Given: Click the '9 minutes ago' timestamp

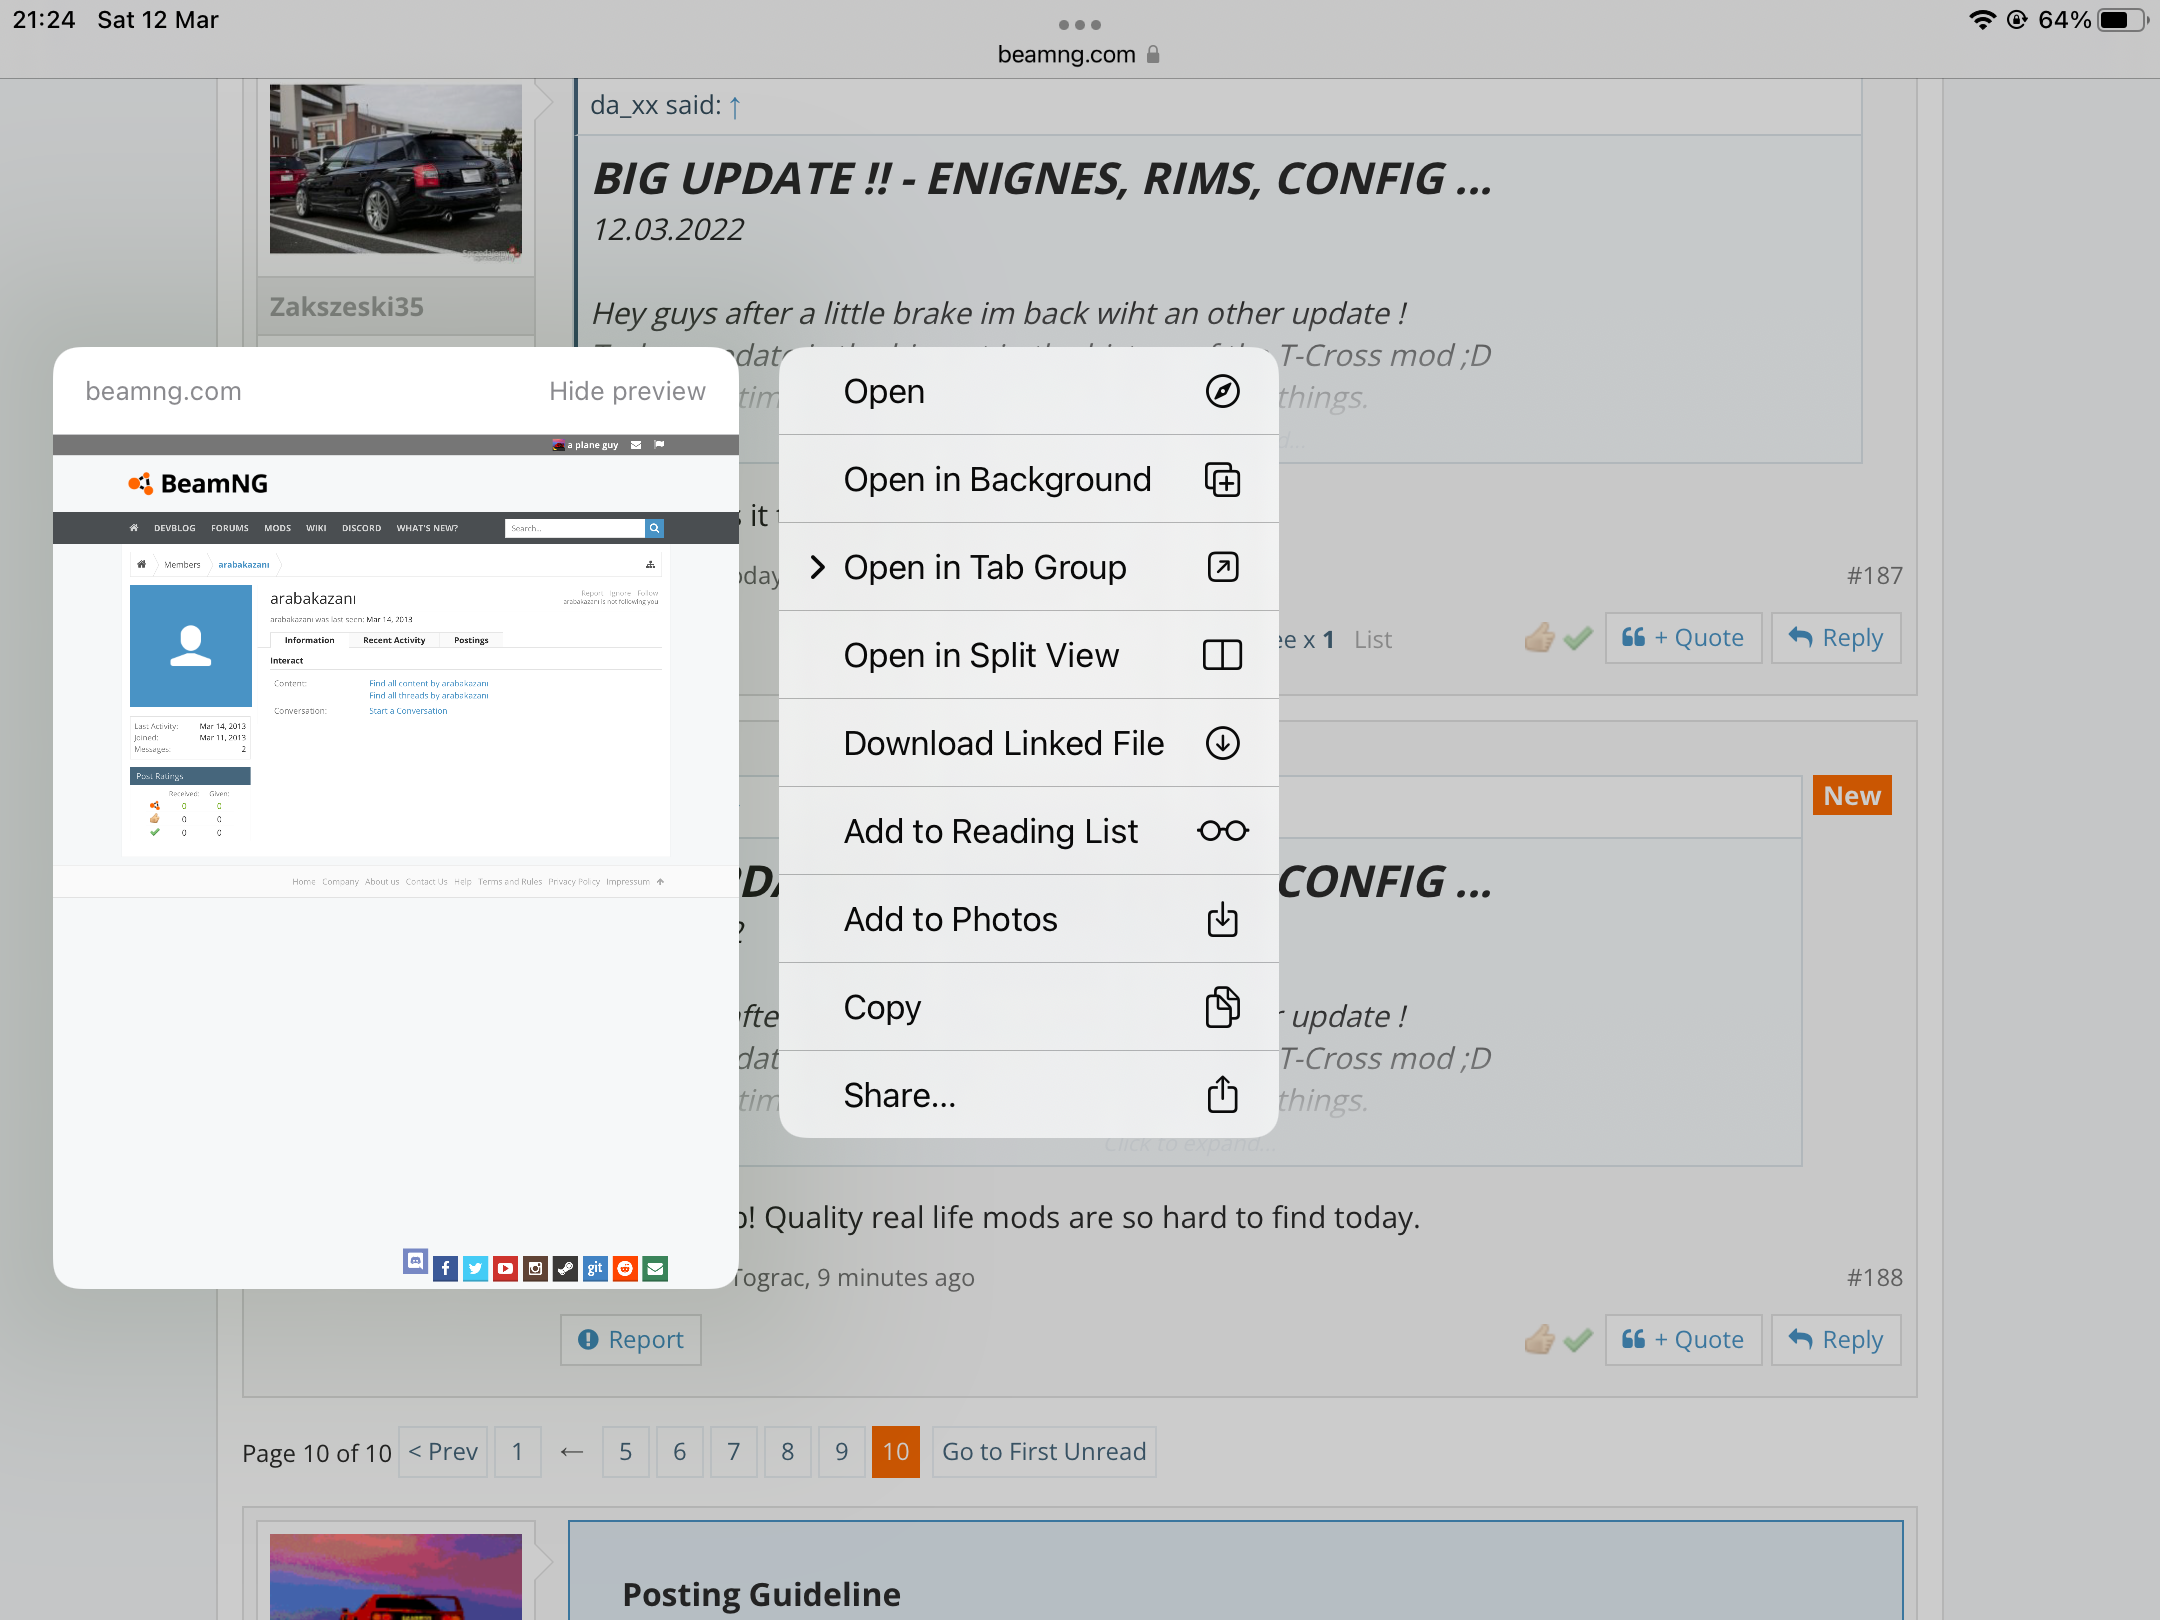Looking at the screenshot, I should coord(896,1277).
